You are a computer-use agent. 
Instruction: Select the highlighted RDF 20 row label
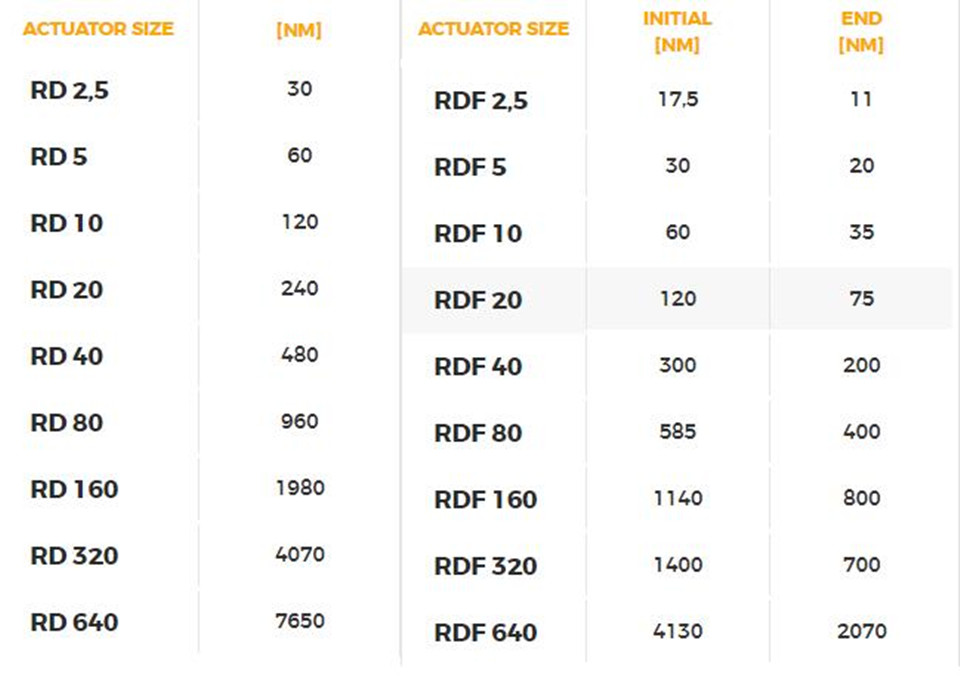[478, 301]
